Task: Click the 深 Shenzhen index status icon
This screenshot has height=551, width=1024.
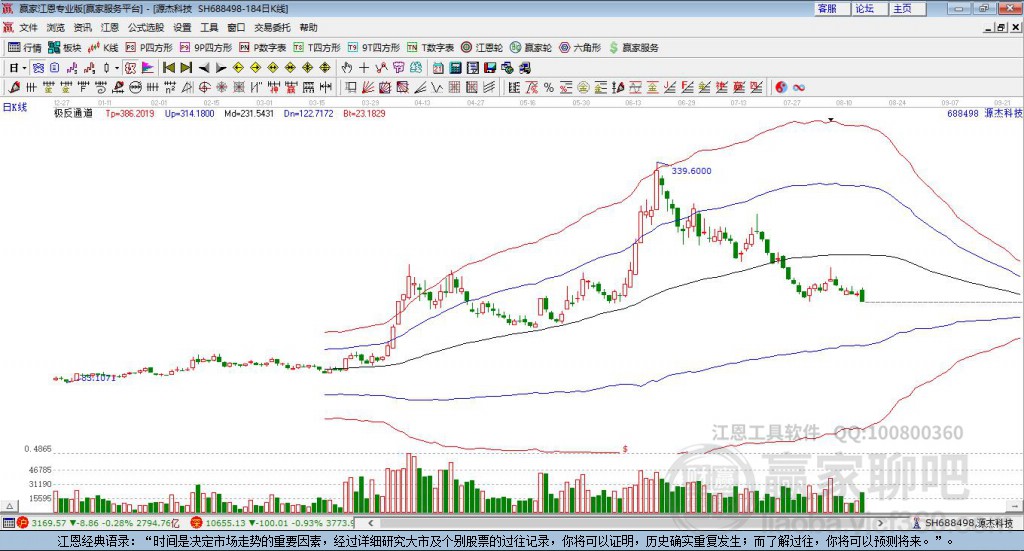Action: (197, 523)
